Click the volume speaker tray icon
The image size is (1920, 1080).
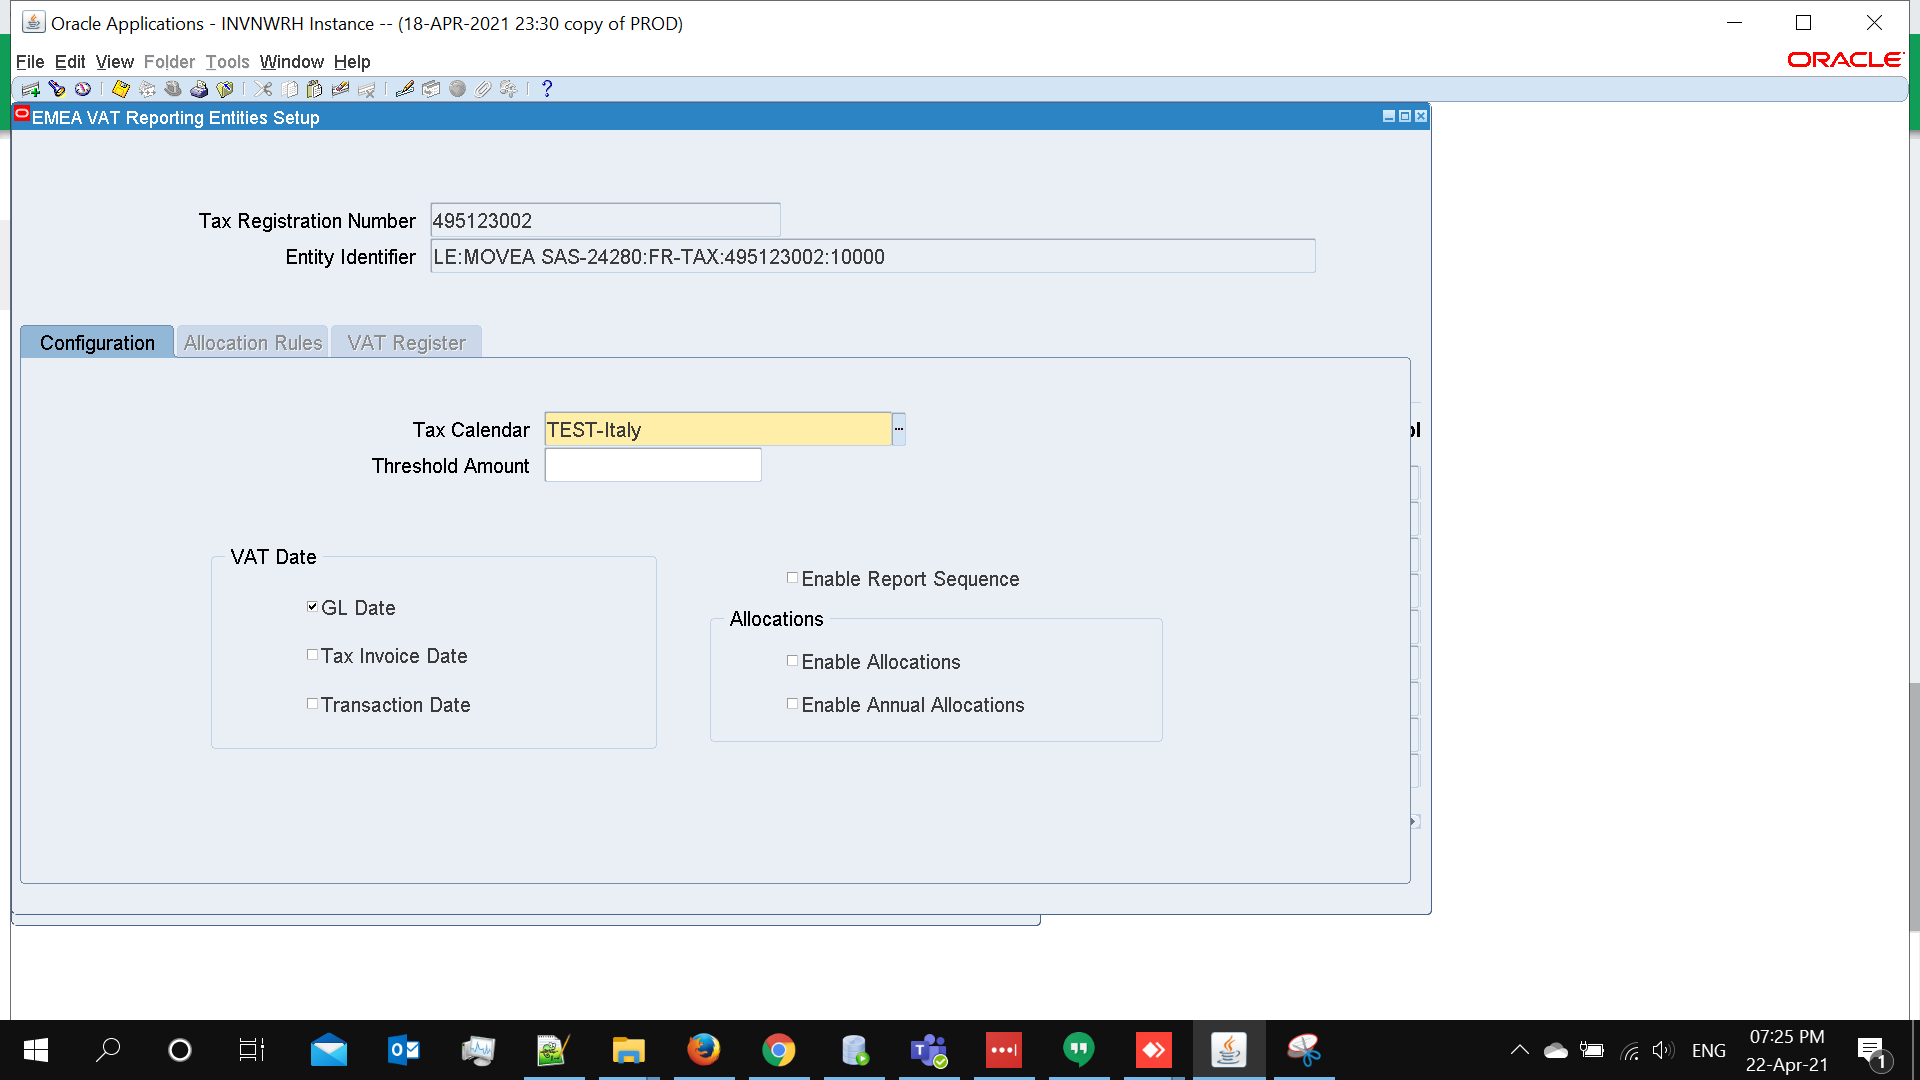click(1663, 1050)
